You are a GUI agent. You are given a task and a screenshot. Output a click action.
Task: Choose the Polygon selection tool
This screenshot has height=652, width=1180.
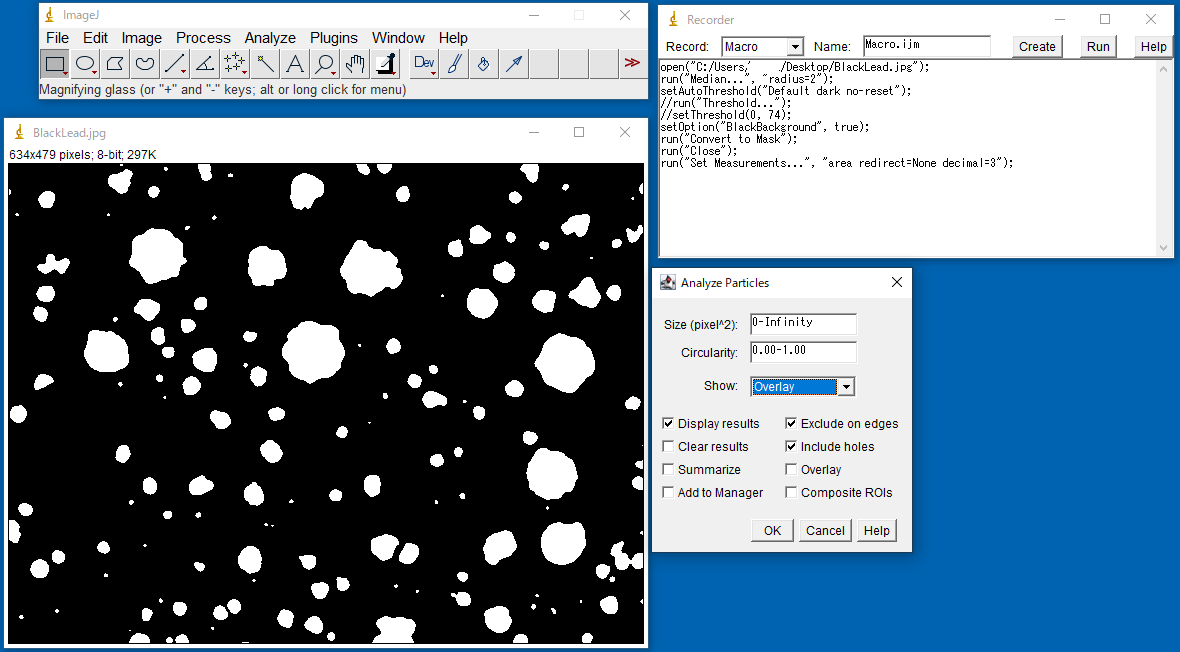pos(115,64)
